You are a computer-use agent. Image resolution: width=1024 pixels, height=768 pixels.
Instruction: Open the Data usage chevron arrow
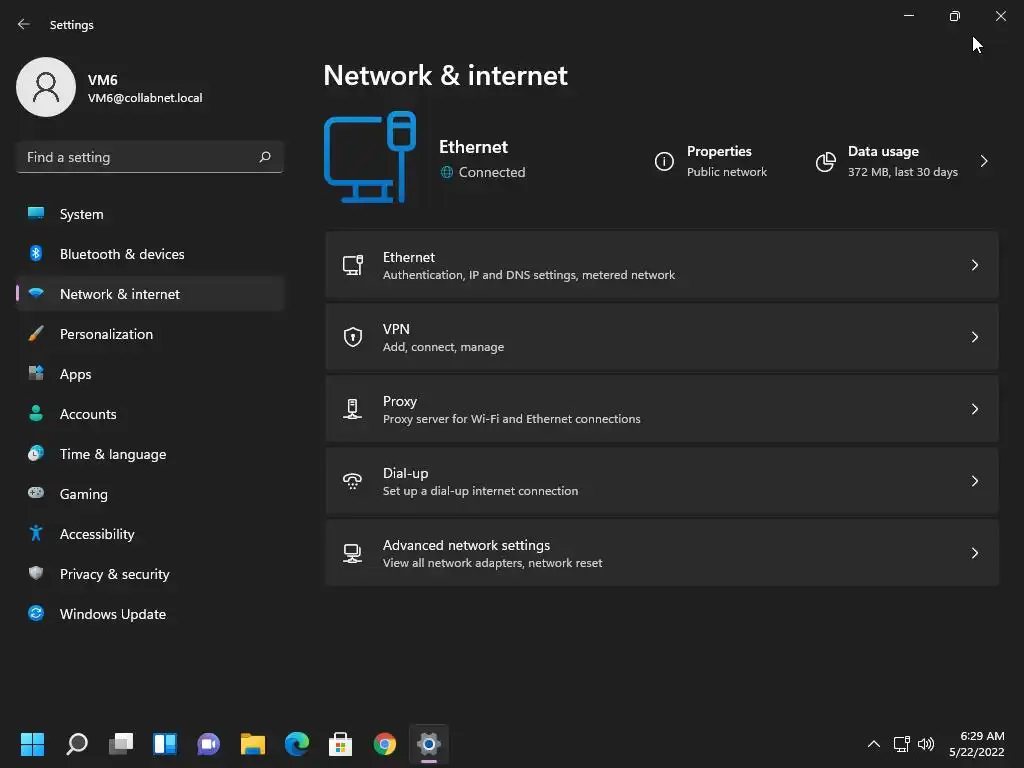(984, 161)
